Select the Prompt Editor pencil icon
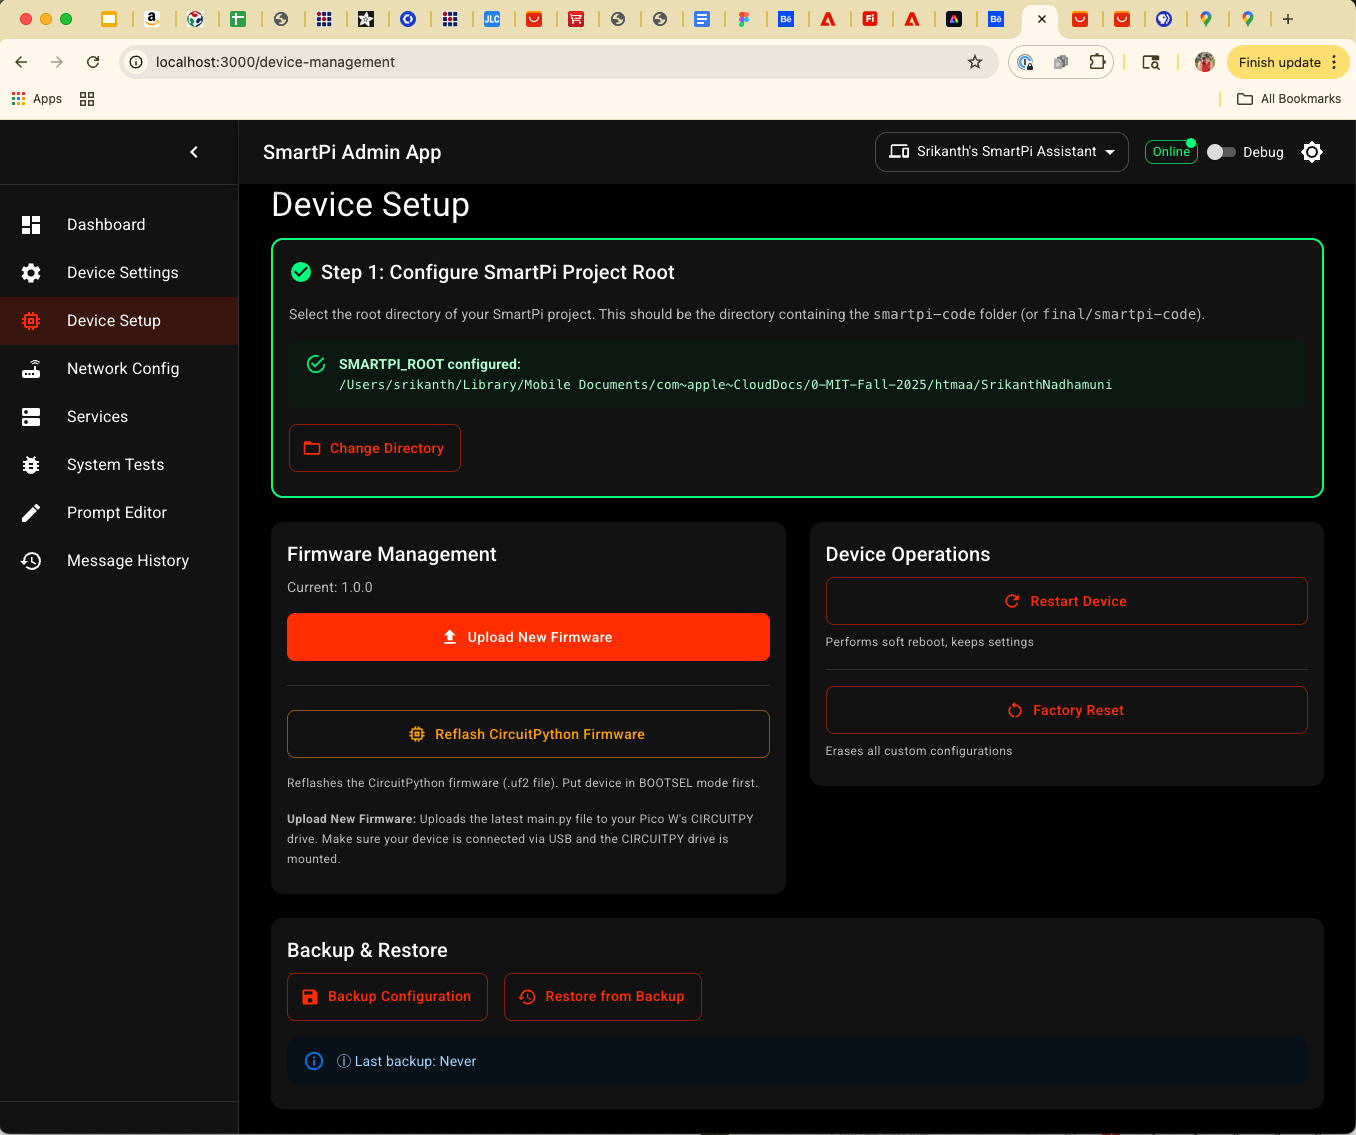The height and width of the screenshot is (1135, 1356). click(31, 512)
